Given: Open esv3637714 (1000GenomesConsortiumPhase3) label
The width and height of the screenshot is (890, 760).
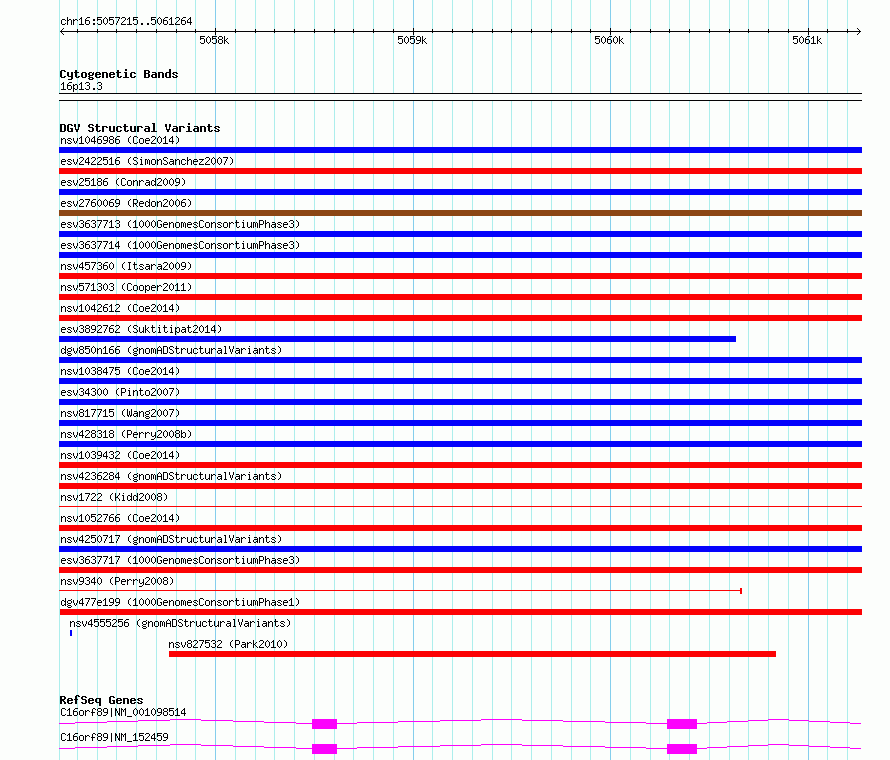Looking at the screenshot, I should click(180, 245).
